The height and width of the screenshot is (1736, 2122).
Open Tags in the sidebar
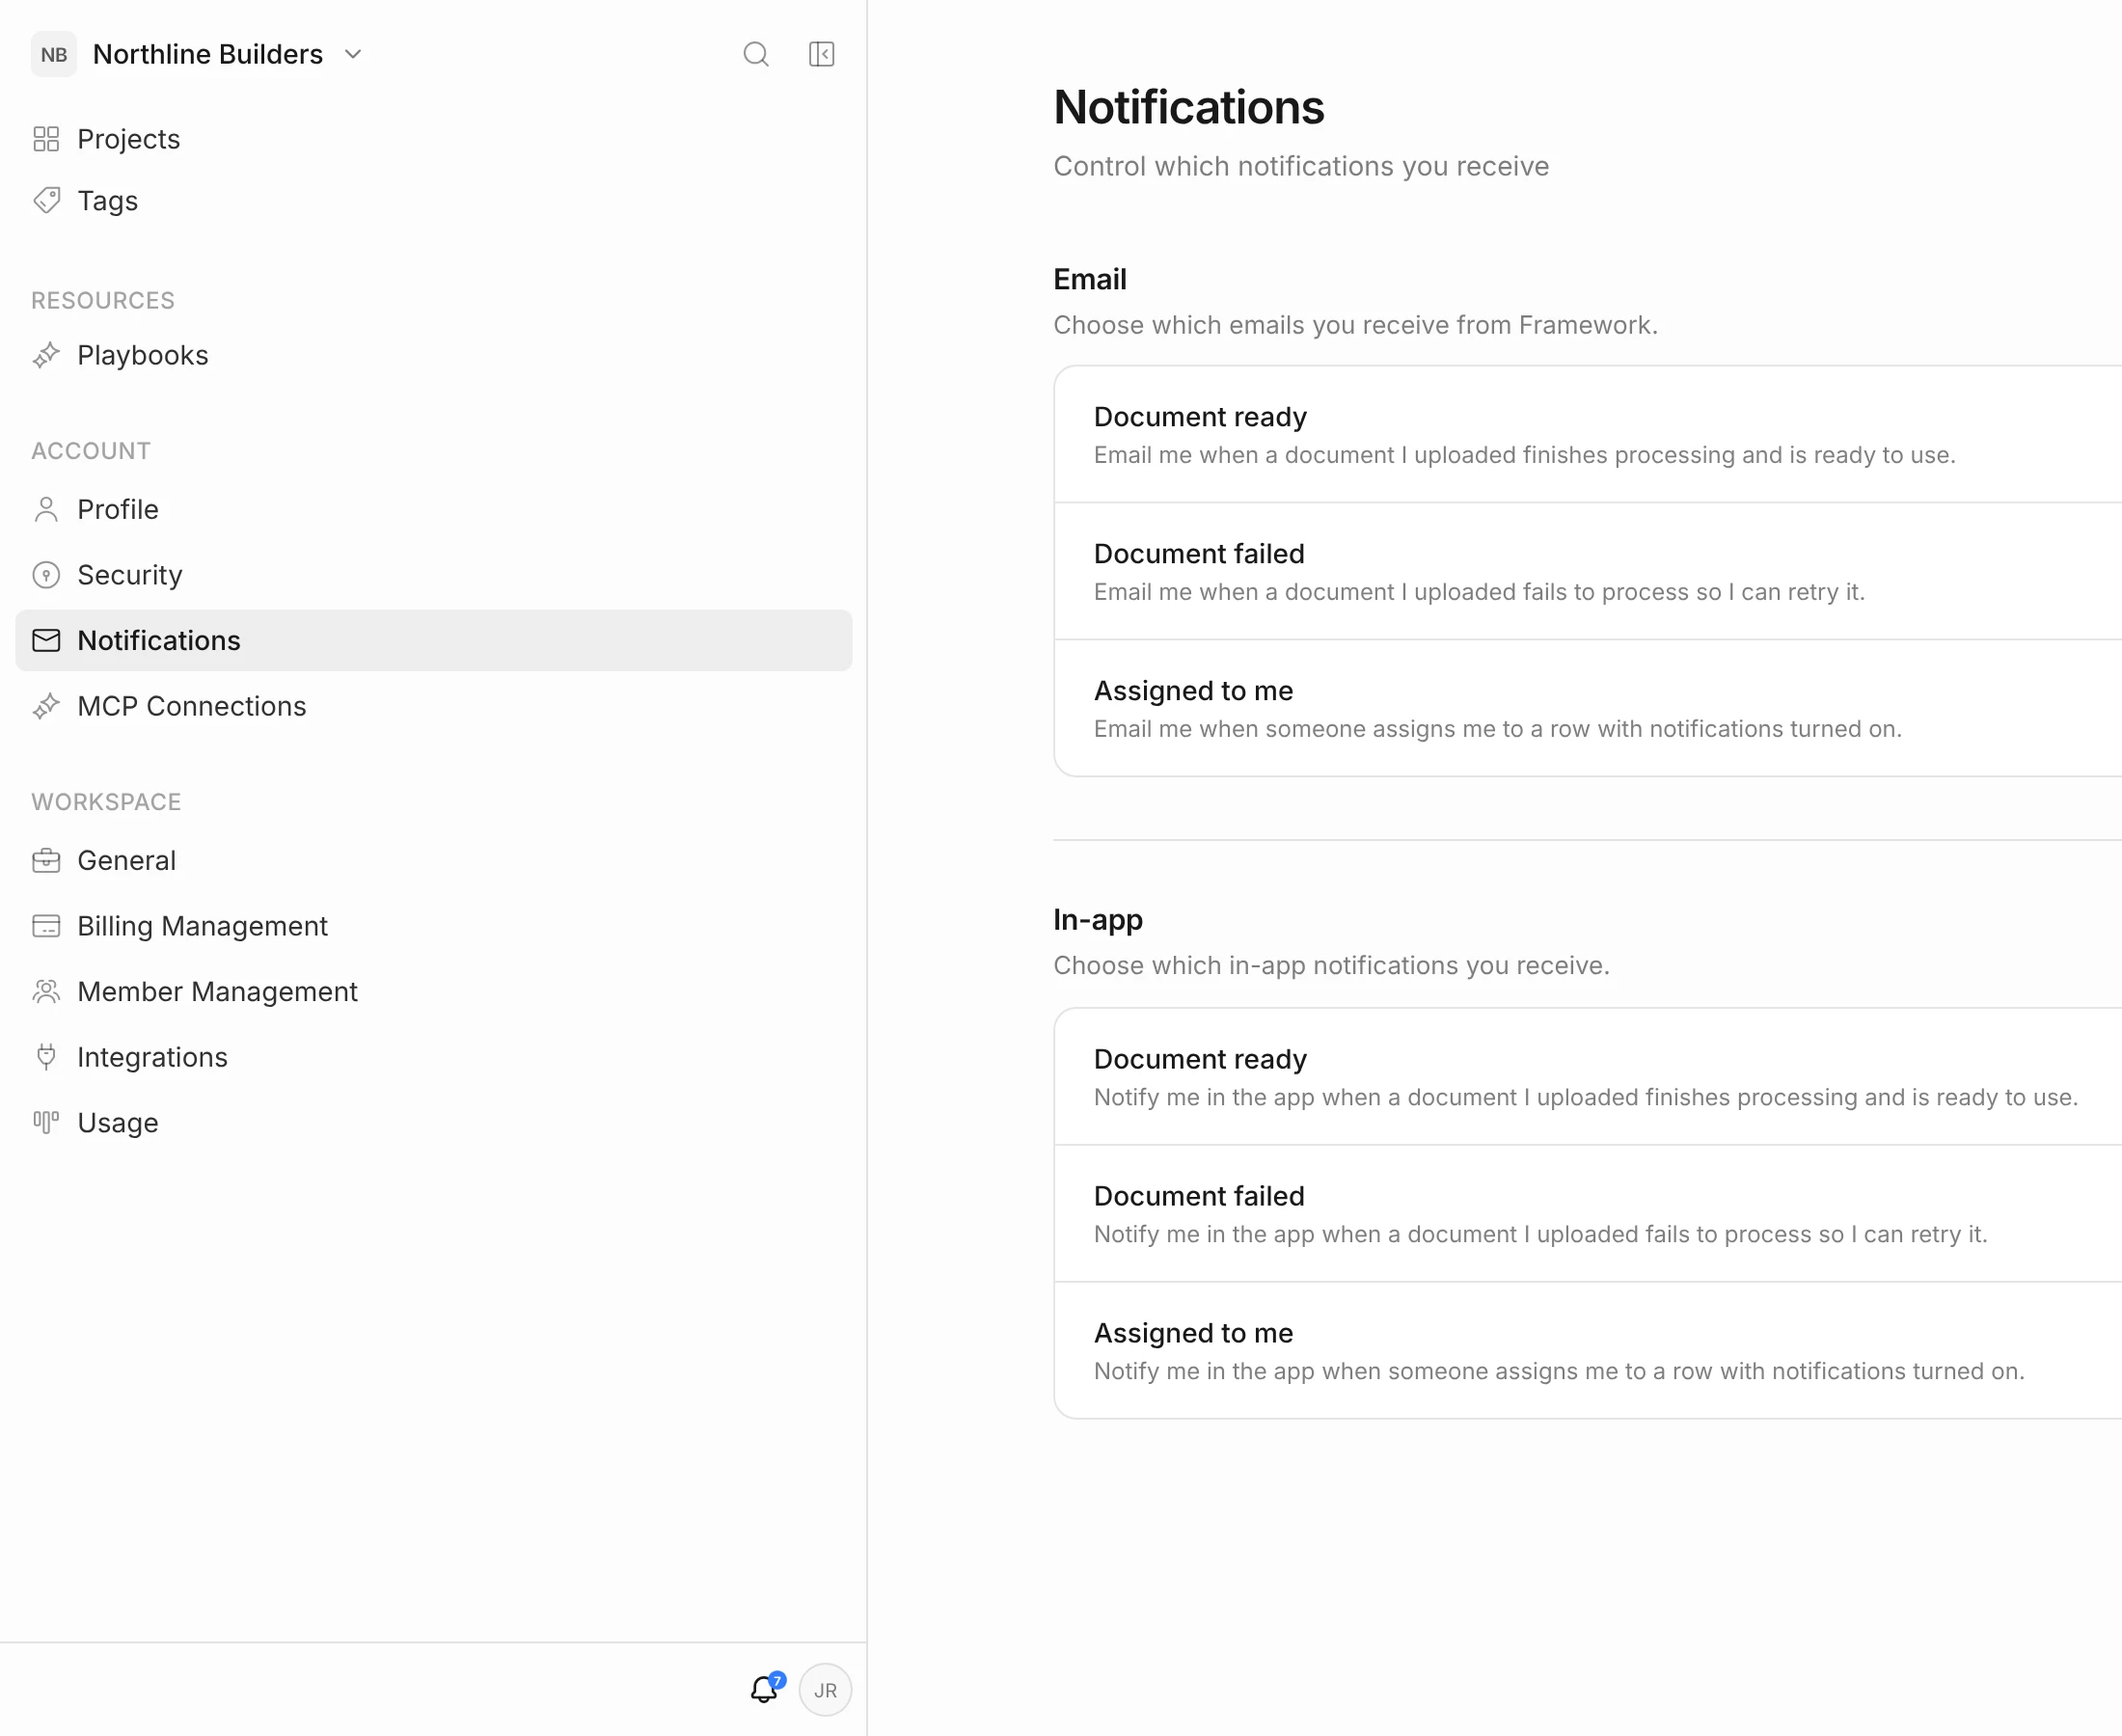[x=434, y=200]
